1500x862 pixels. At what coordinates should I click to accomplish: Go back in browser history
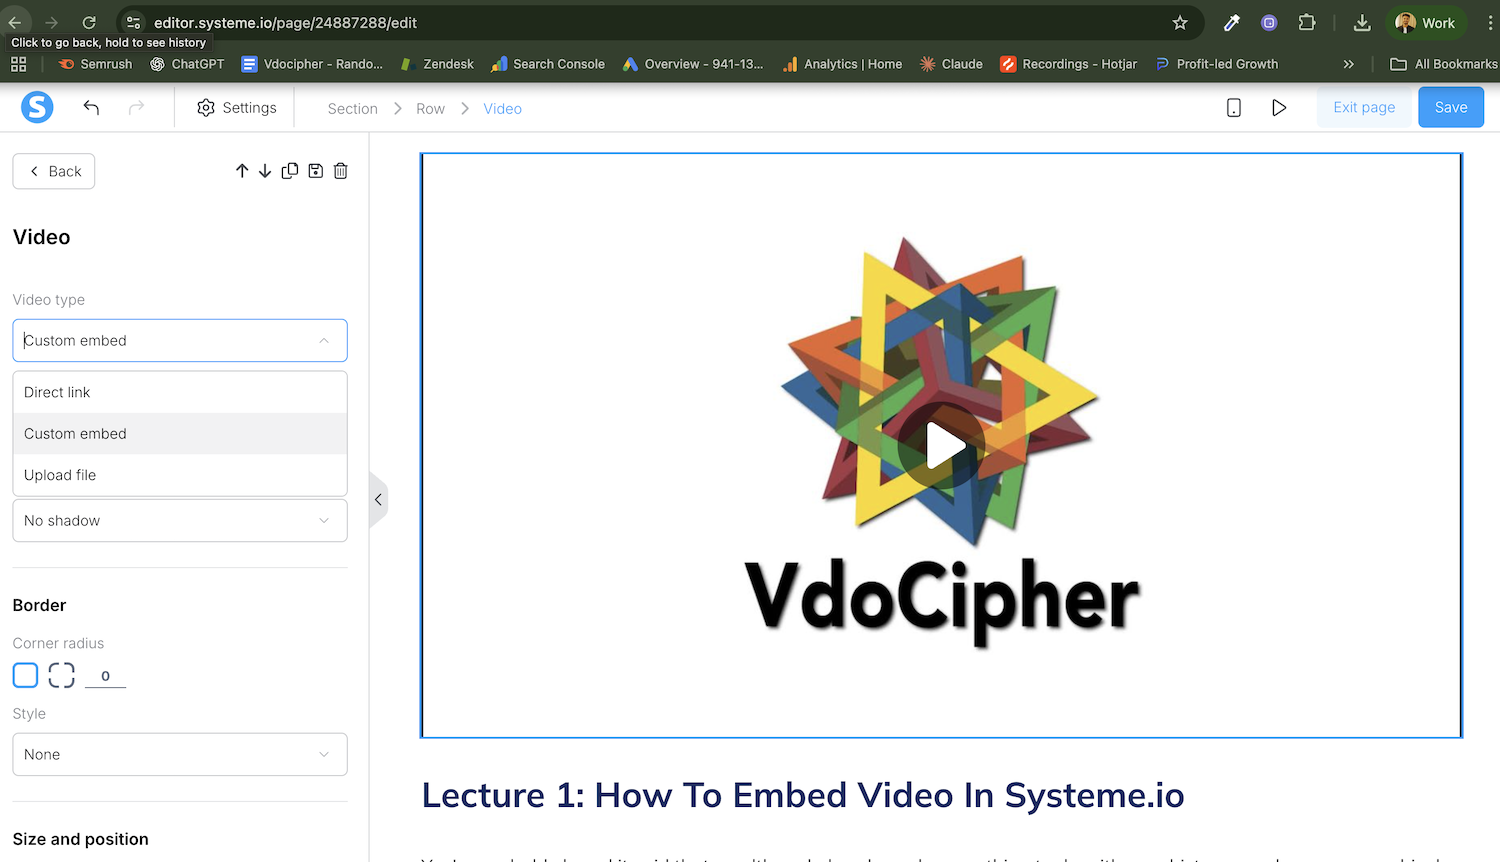point(15,22)
